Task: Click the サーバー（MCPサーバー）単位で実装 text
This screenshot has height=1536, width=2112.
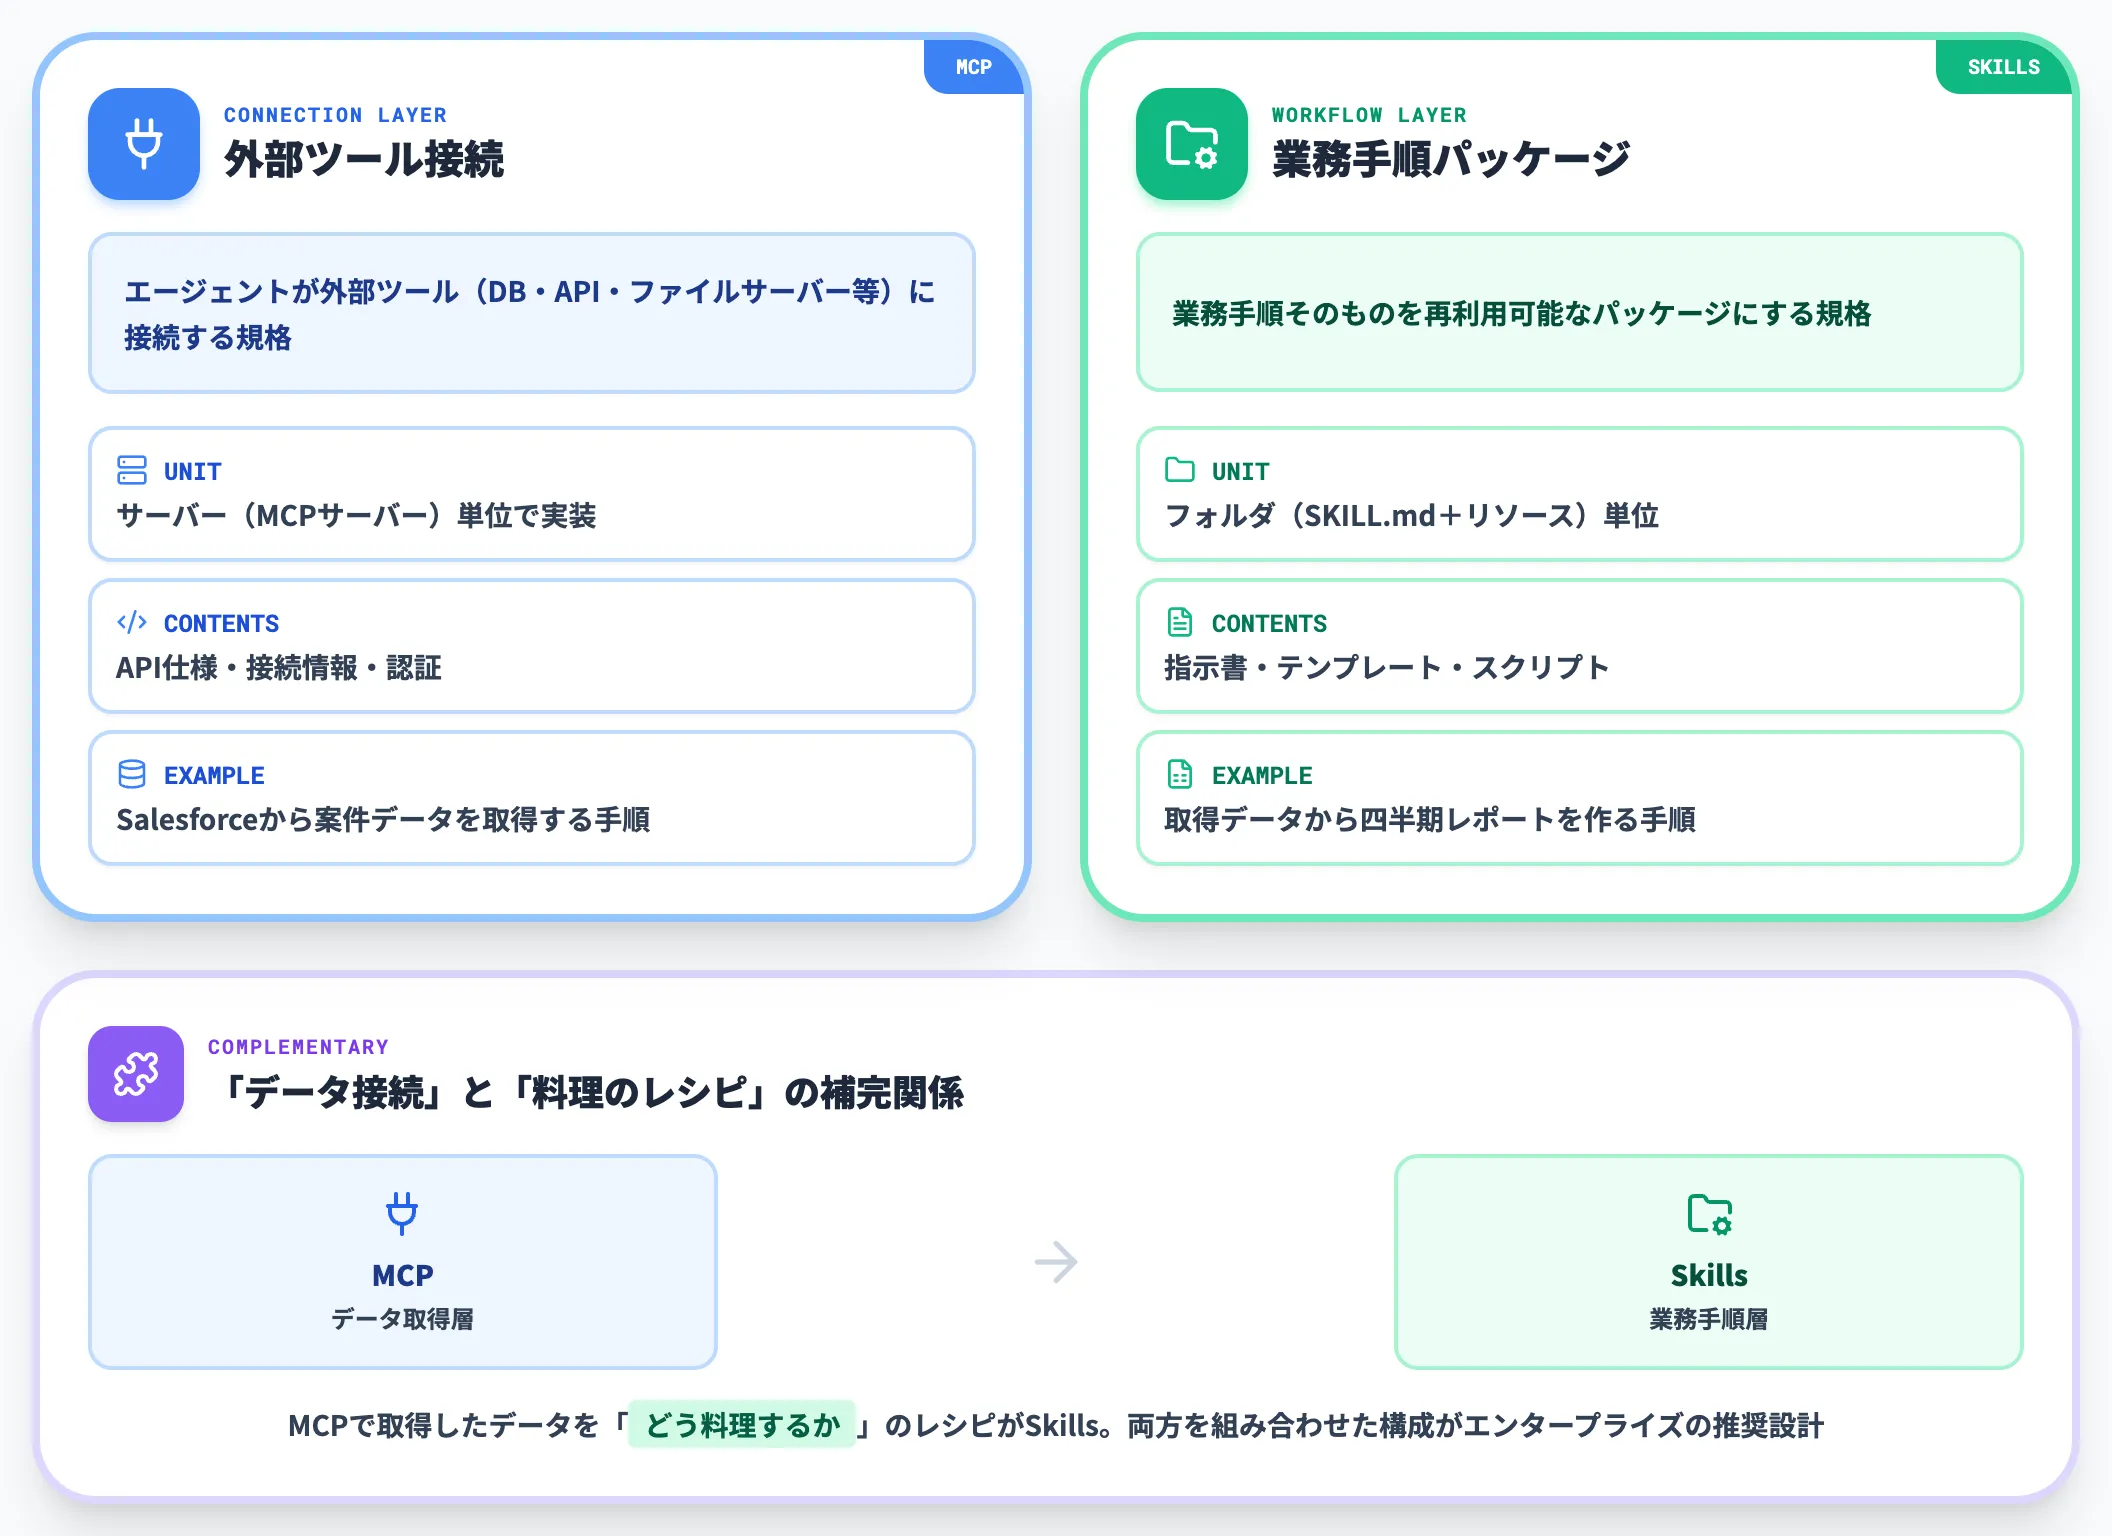Action: tap(356, 516)
